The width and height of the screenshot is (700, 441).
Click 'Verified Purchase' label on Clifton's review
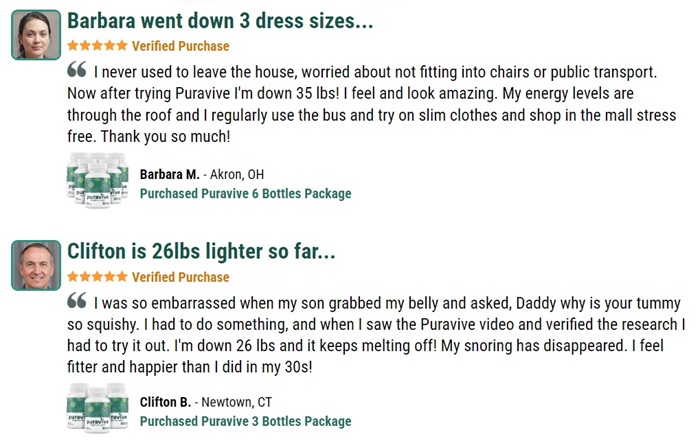point(180,277)
